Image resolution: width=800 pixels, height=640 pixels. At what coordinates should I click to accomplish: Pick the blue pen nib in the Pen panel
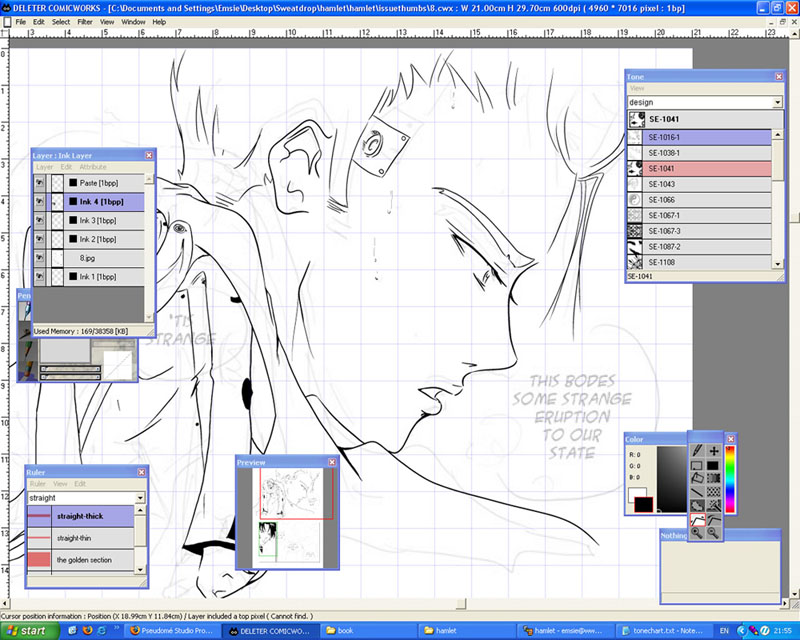click(x=25, y=311)
